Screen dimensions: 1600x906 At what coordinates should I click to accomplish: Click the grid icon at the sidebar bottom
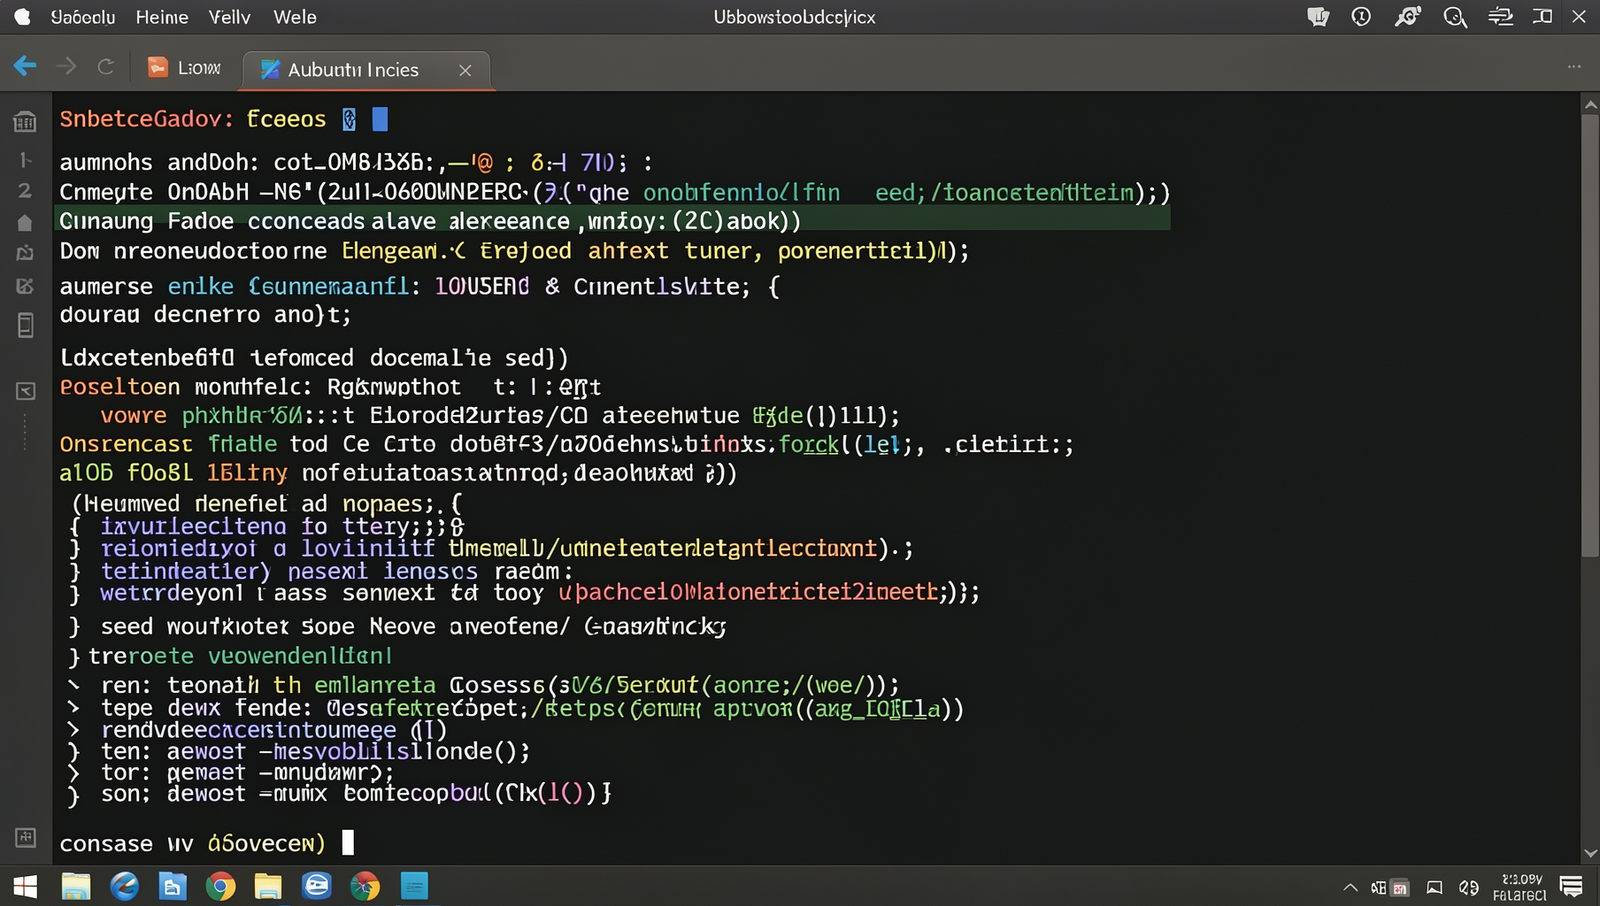tap(25, 837)
